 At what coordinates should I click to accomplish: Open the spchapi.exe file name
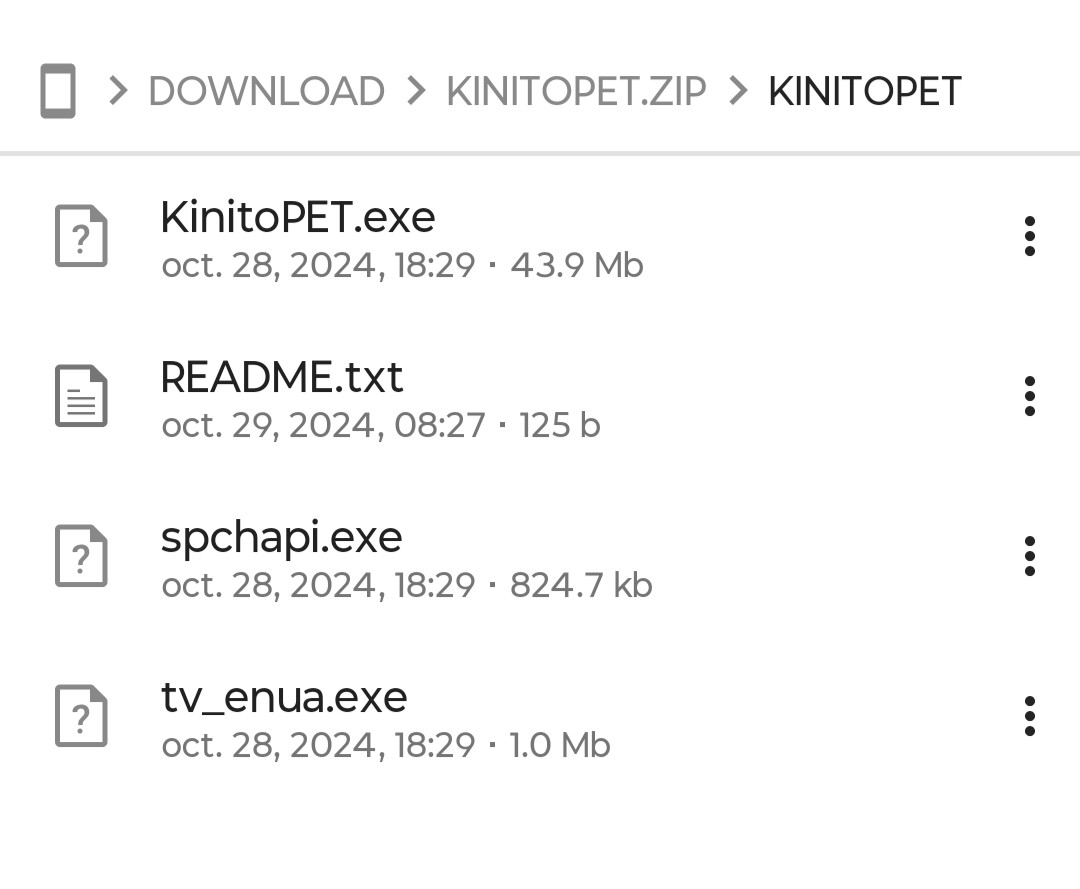coord(282,537)
